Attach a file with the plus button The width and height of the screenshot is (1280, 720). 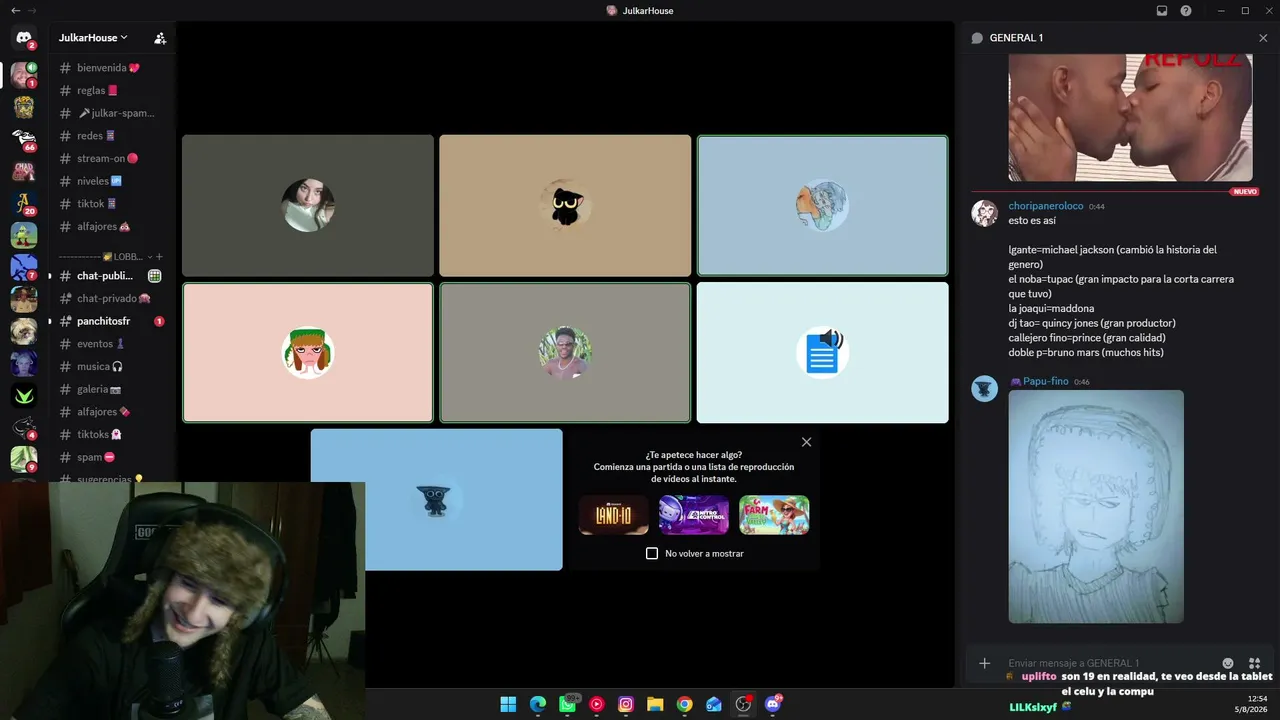coord(985,663)
